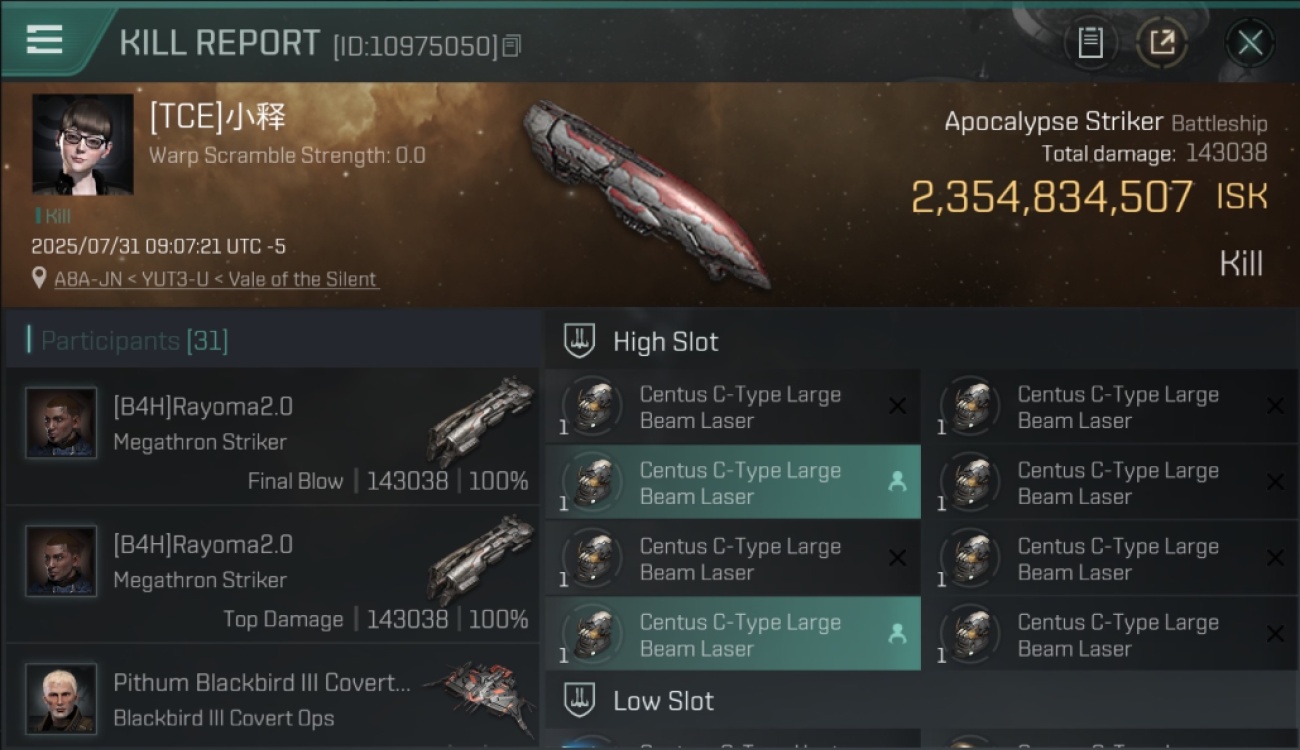Tap the Top Damage Megathron Striker ship icon
This screenshot has height=750, width=1300.
(x=480, y=561)
